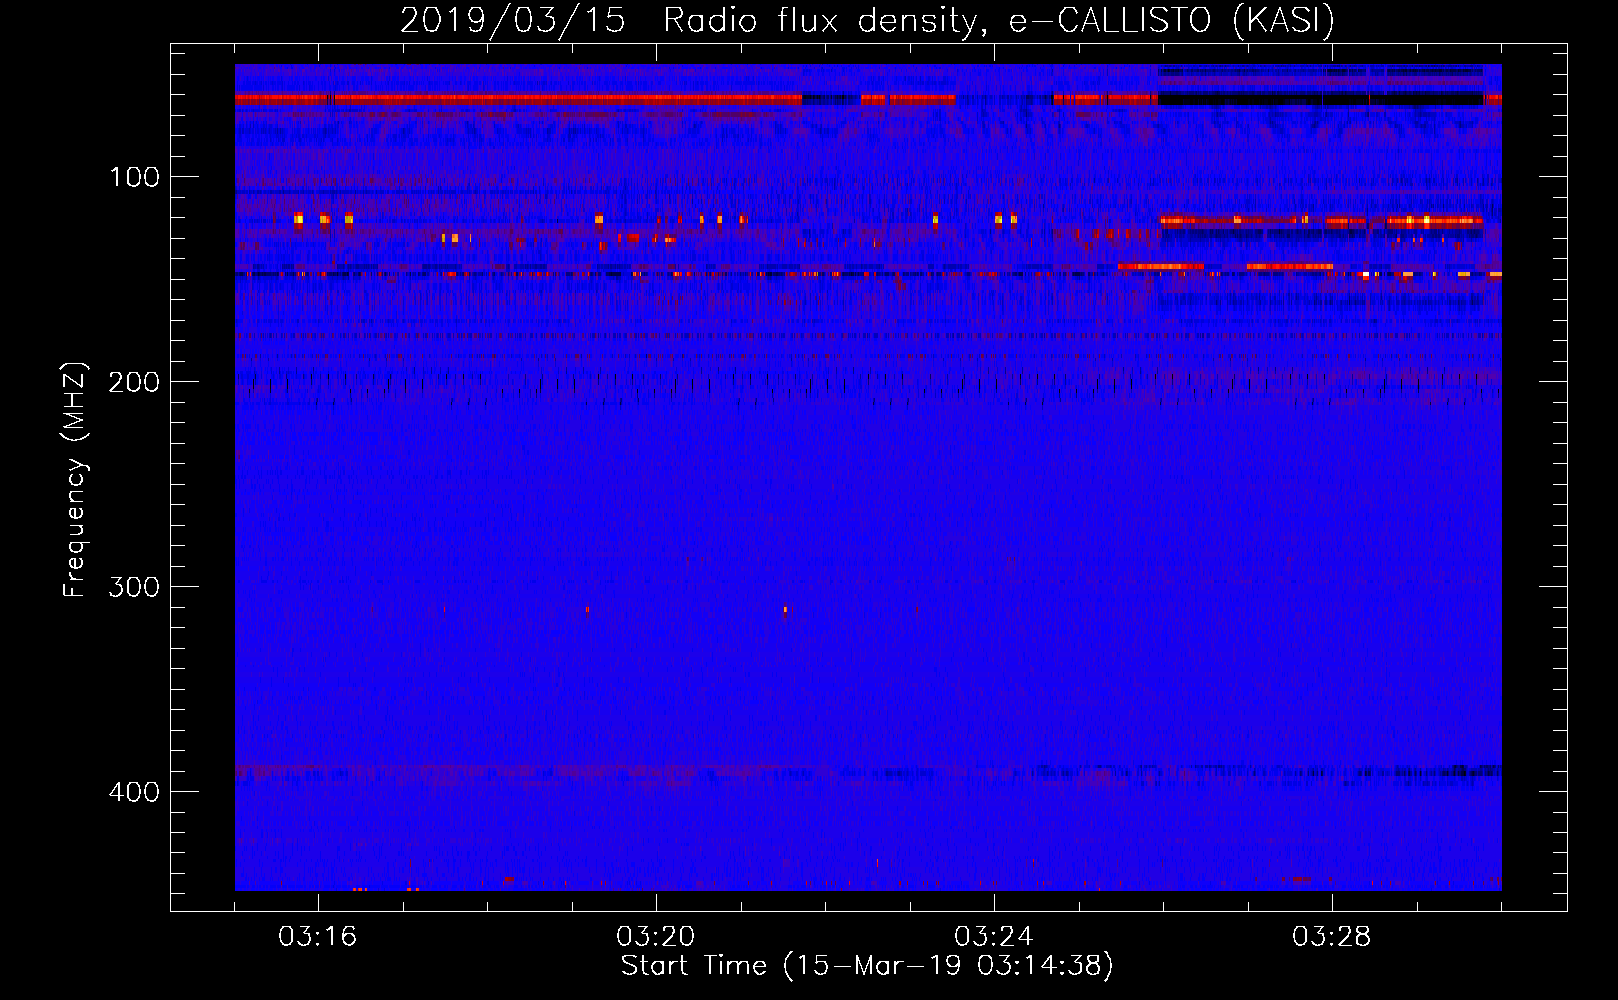Click the 'Frequency (MHZ)' axis label
Viewport: 1618px width, 1000px height.
75,479
